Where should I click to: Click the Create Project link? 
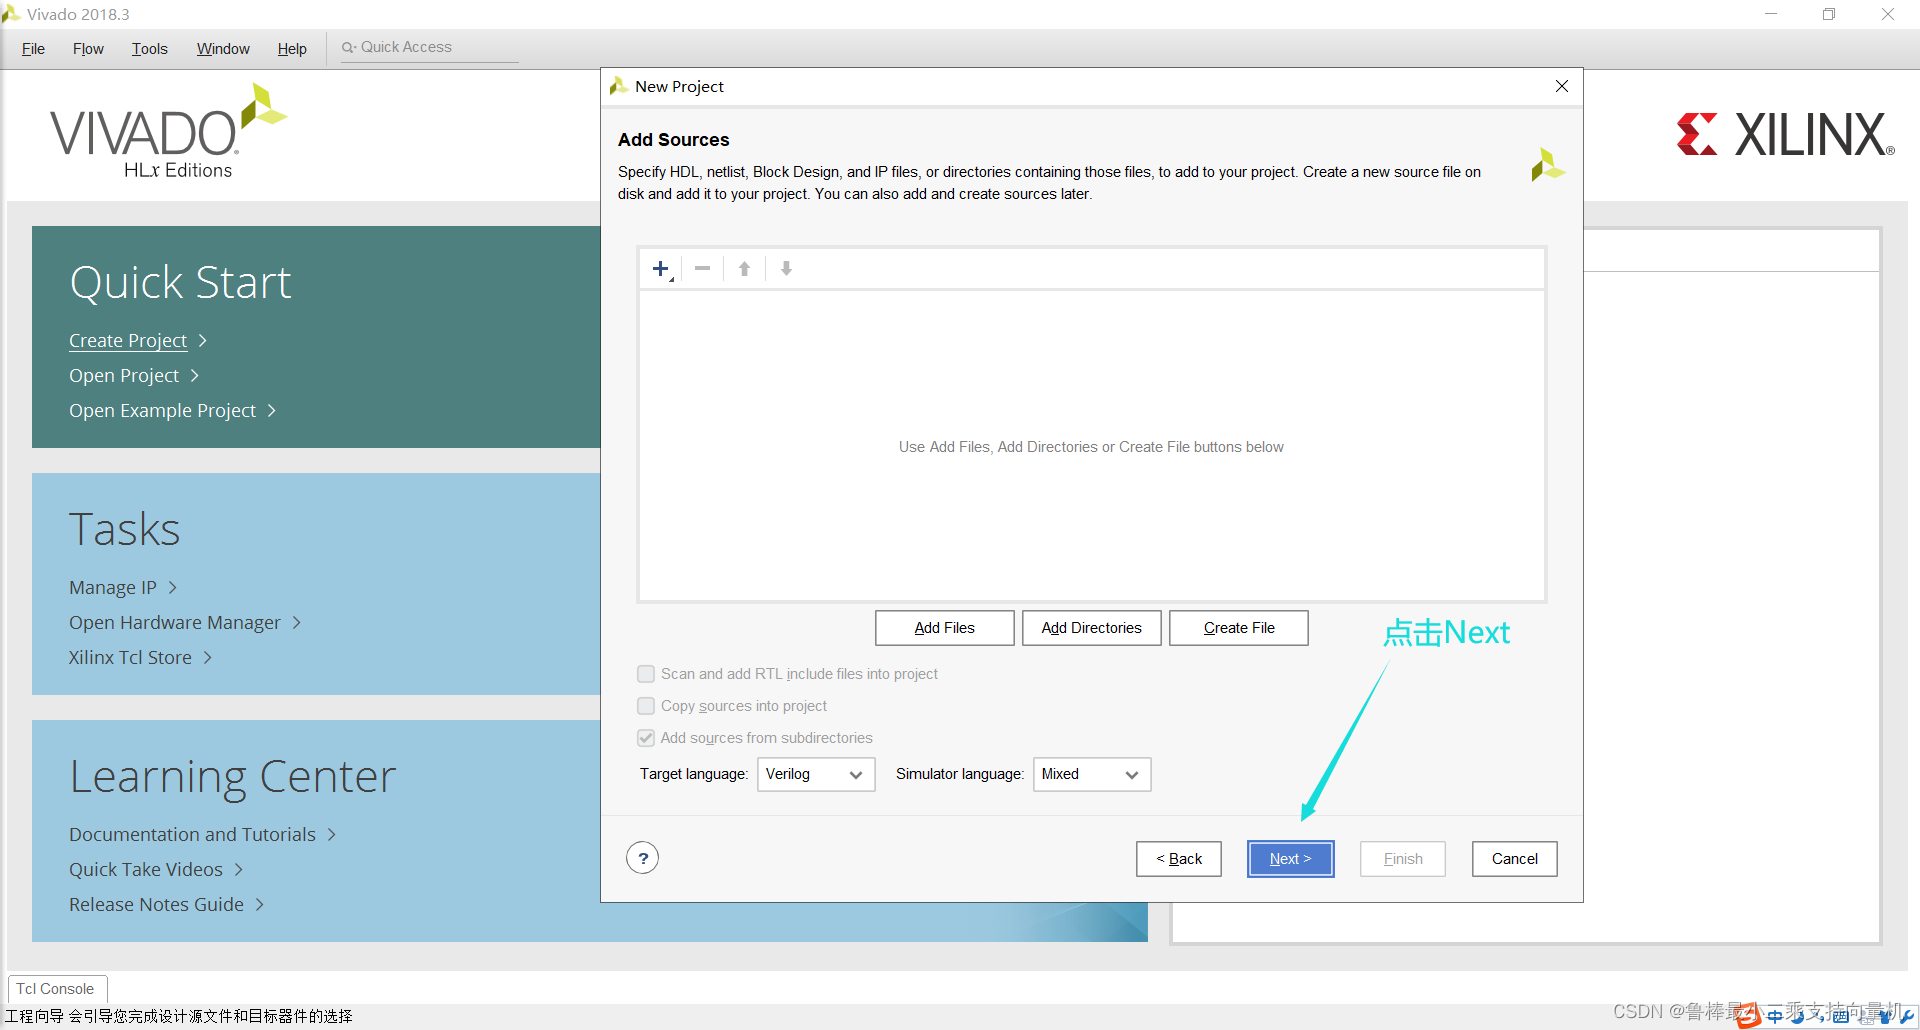128,341
